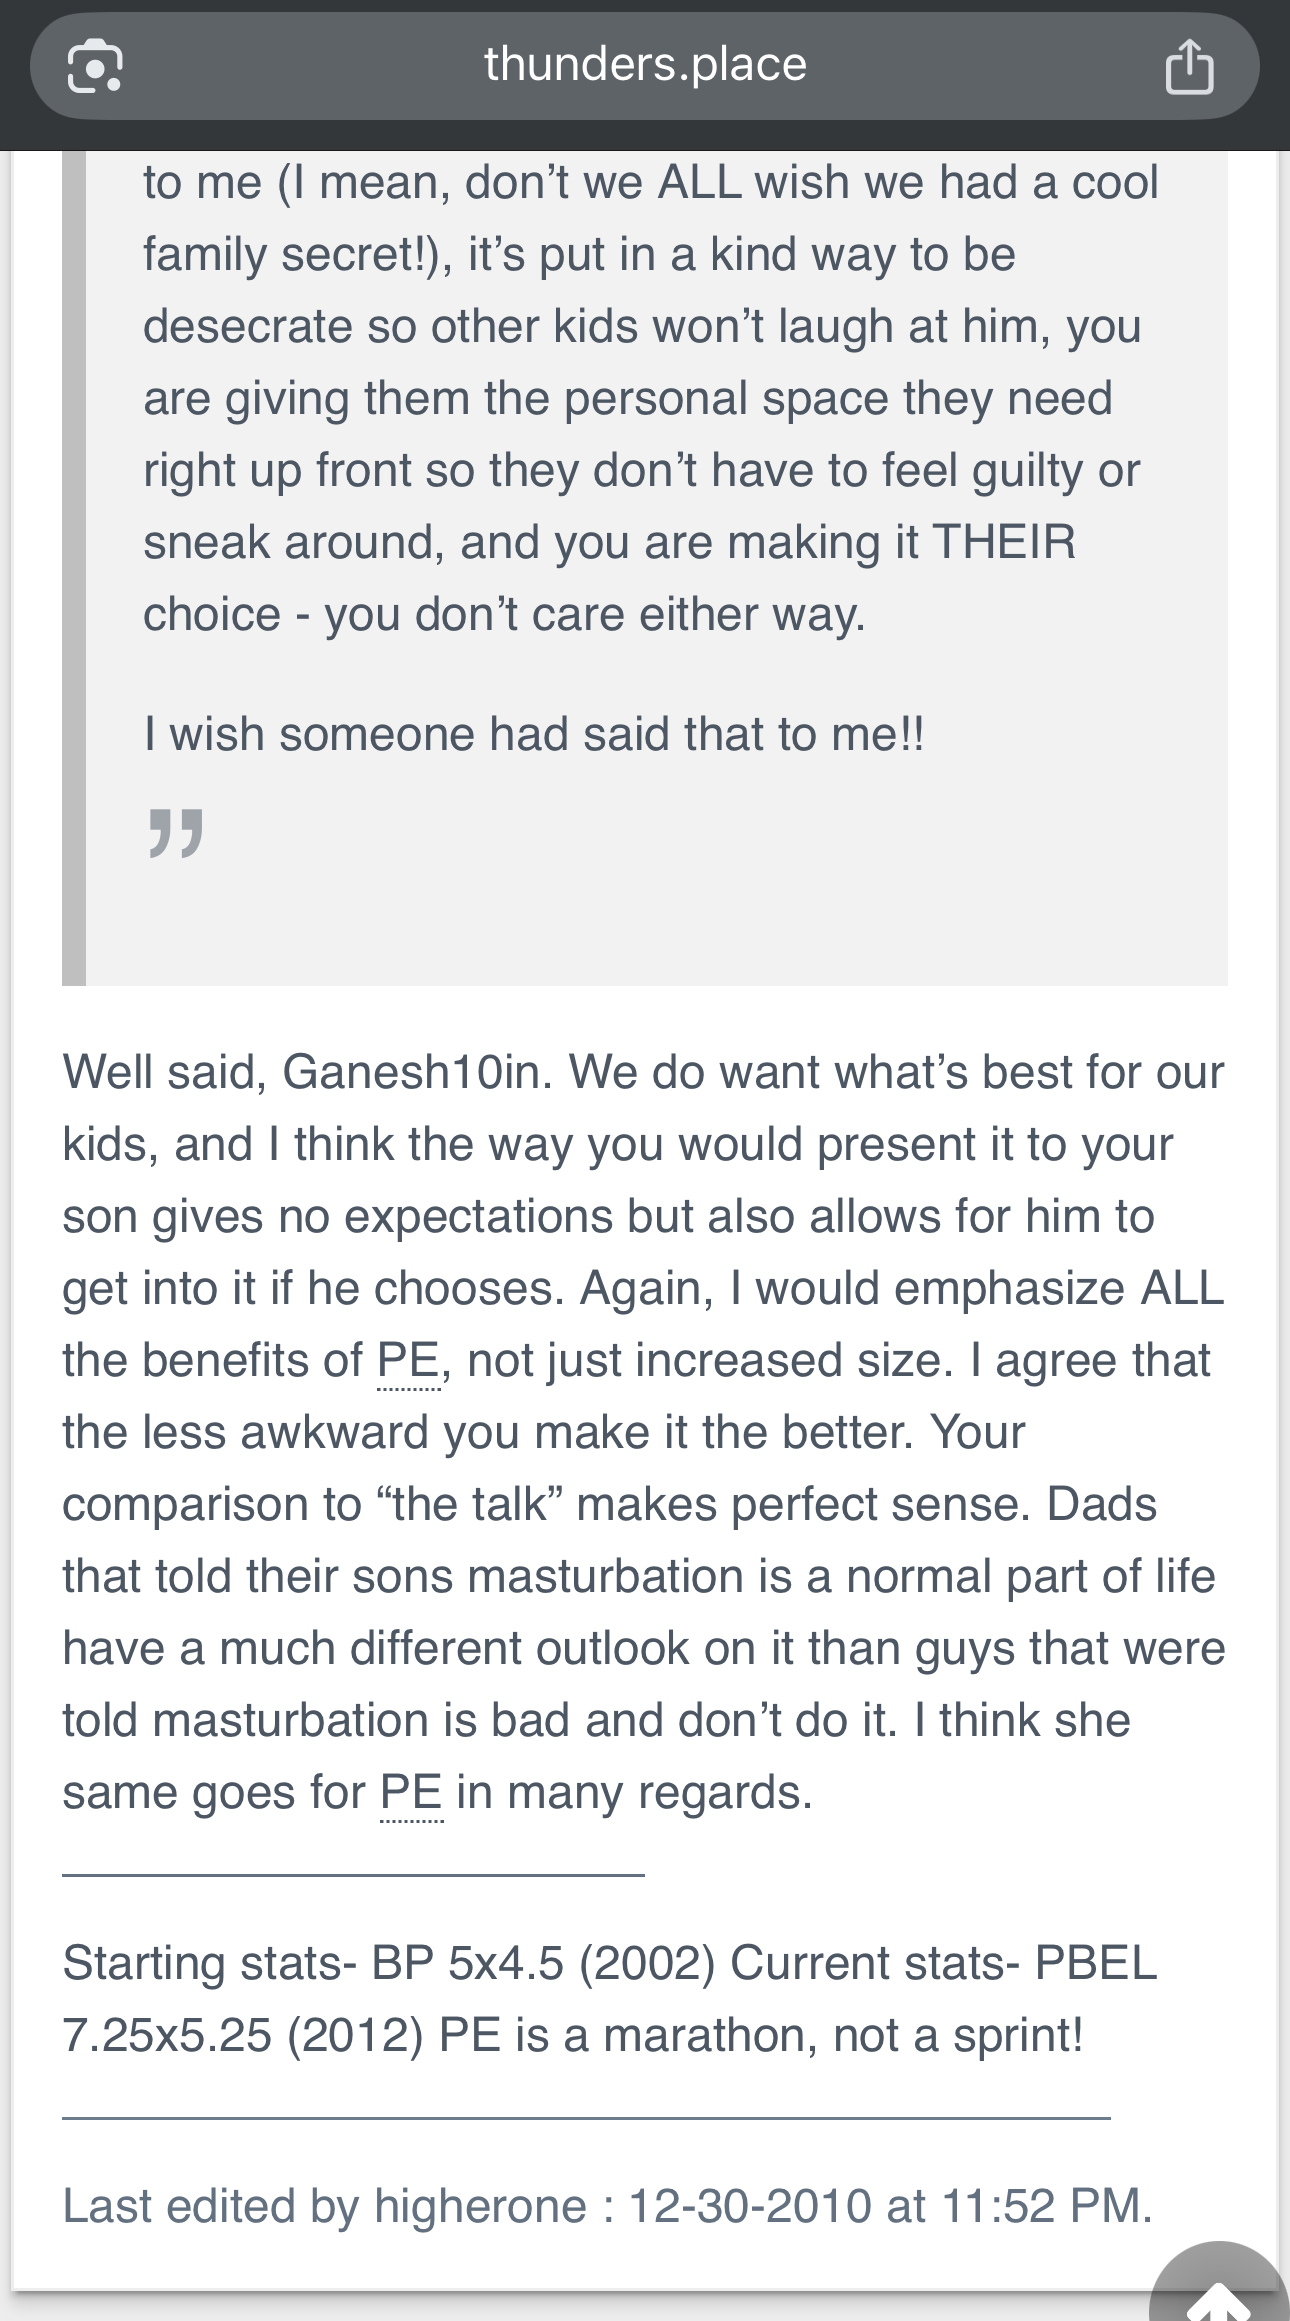Tap the scroll-to-top arrow button
Screen dimensions: 1290x2321
[1219, 2283]
